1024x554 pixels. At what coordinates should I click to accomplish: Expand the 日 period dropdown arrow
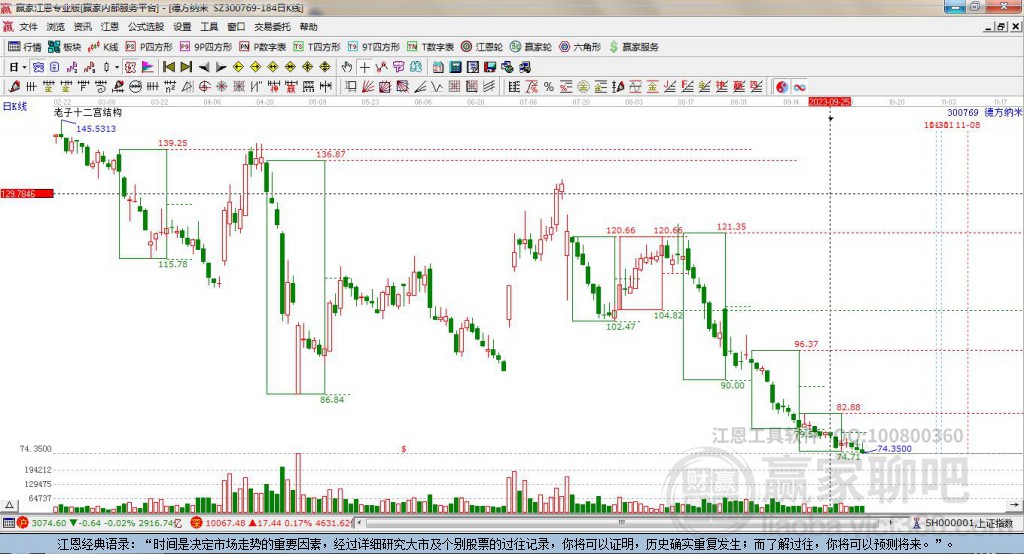[x=24, y=67]
